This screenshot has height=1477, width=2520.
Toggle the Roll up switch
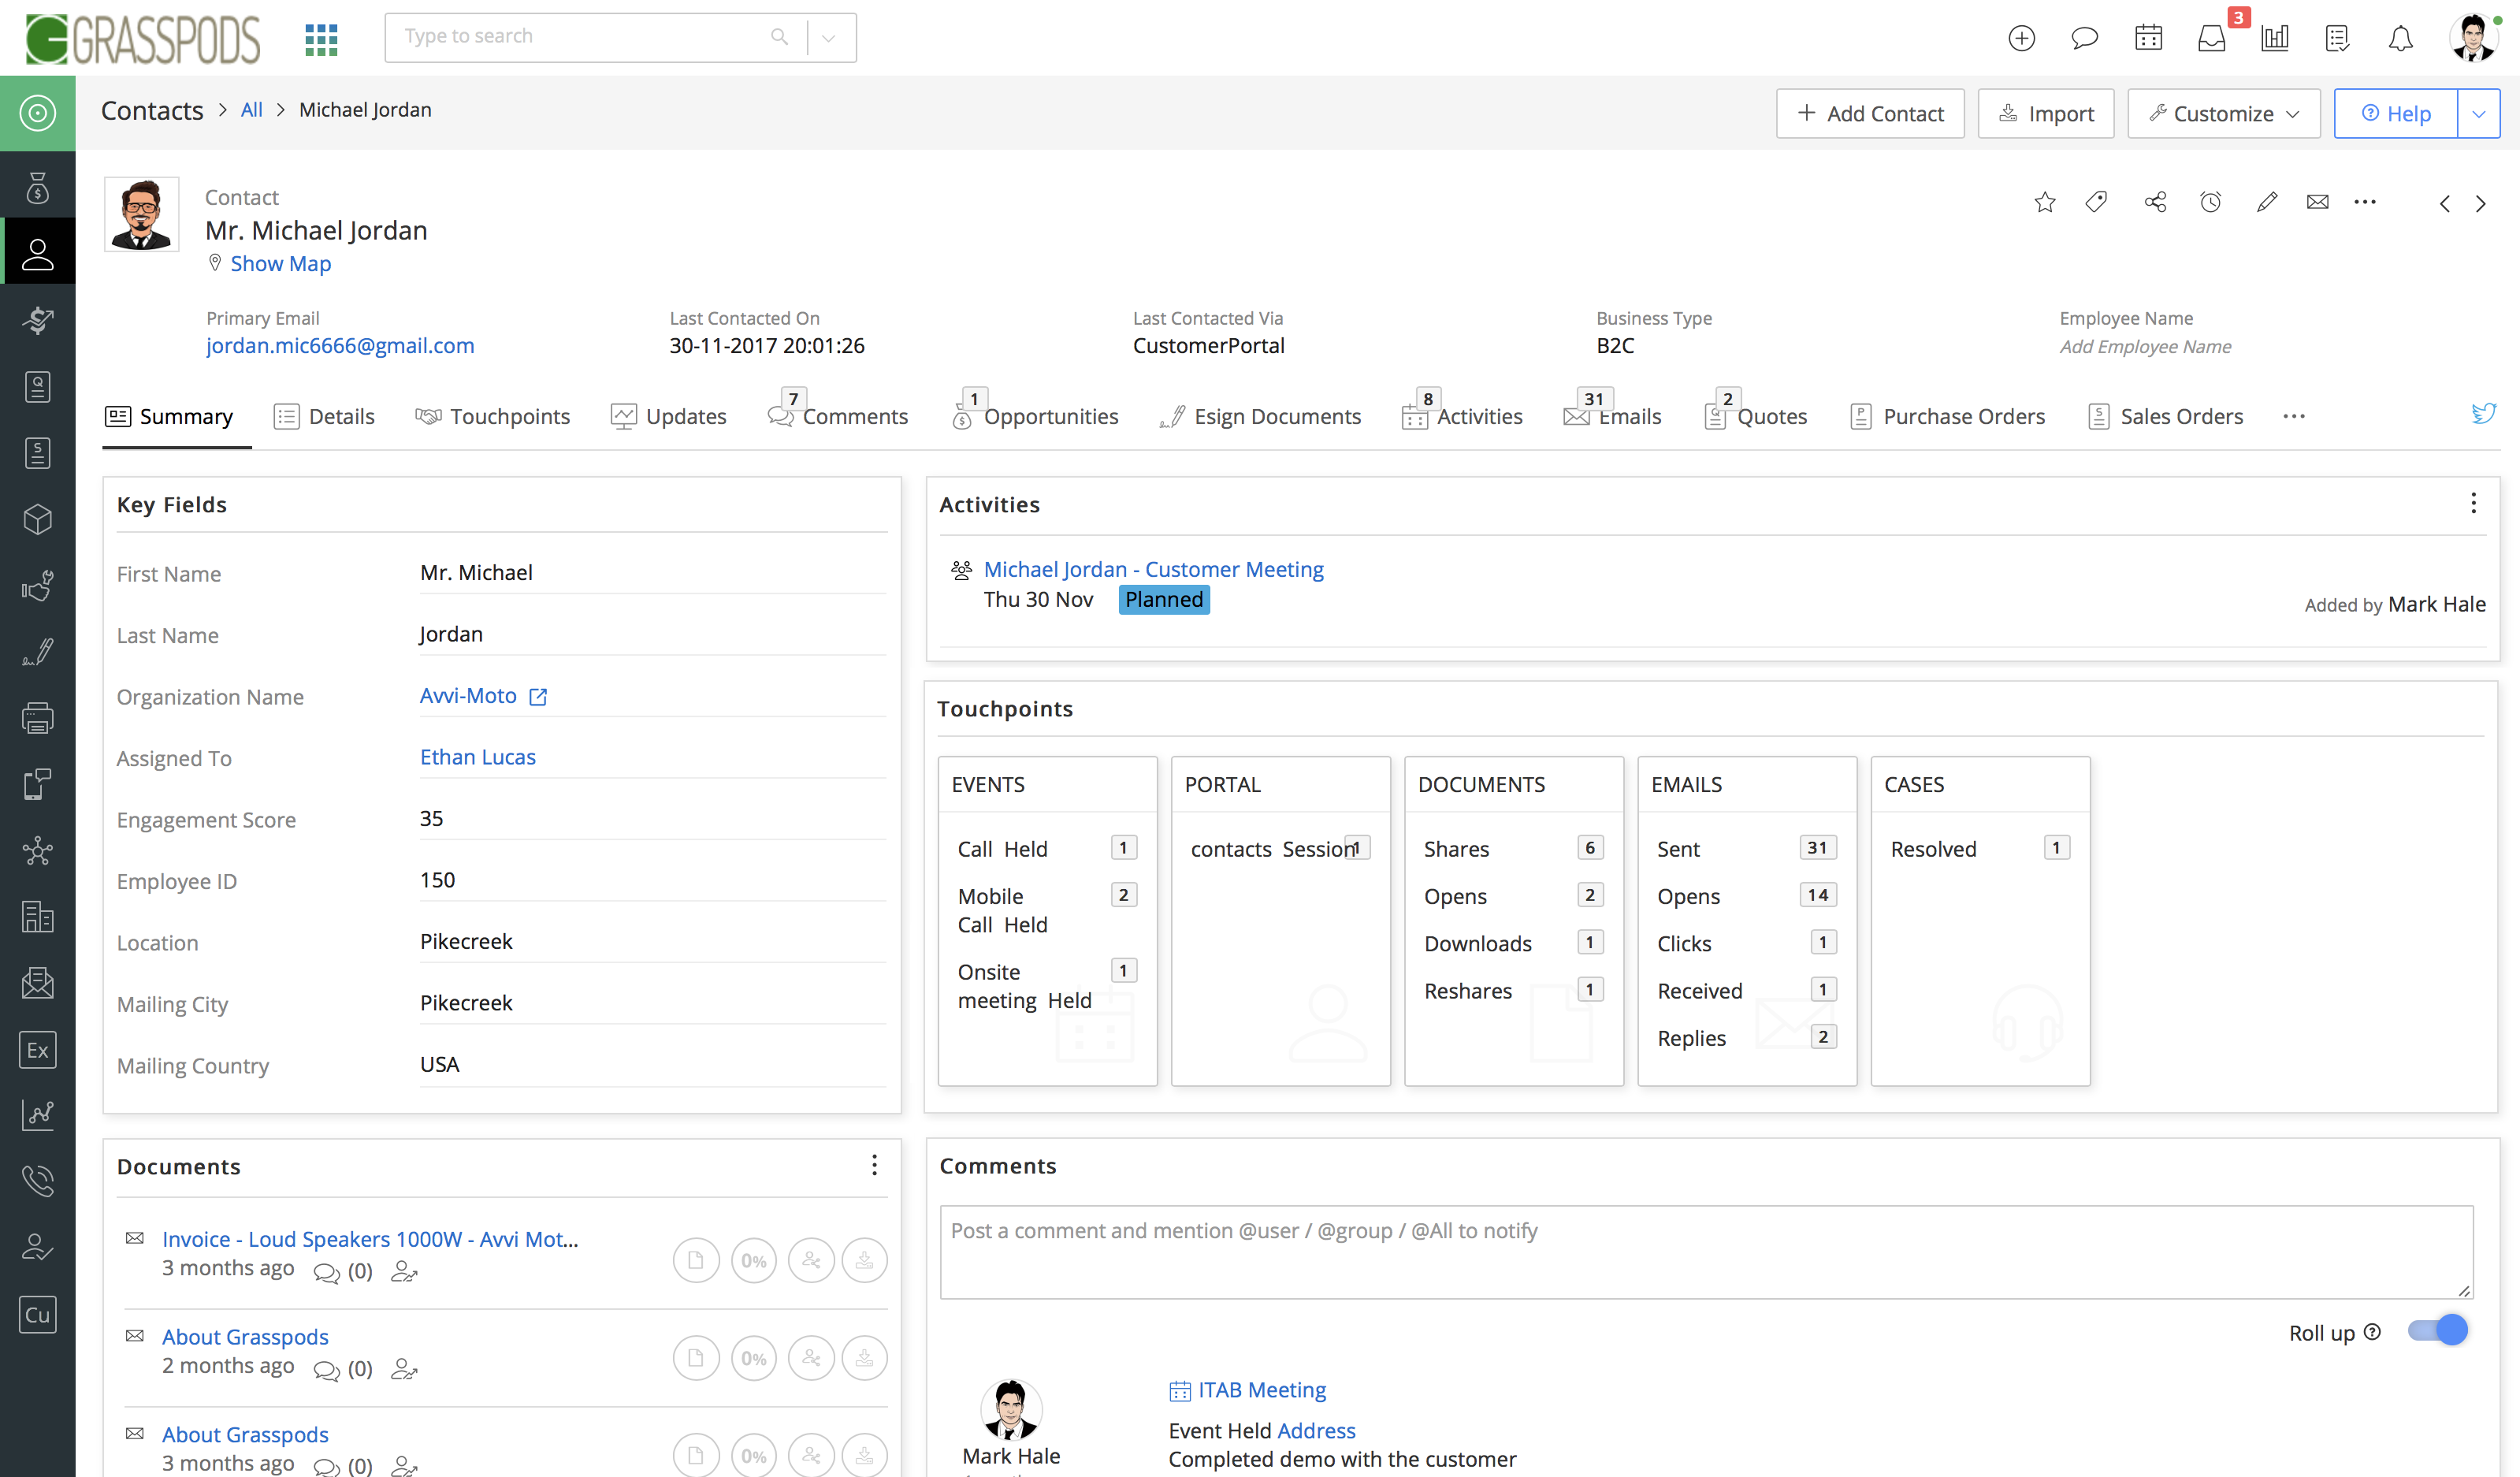tap(2438, 1331)
